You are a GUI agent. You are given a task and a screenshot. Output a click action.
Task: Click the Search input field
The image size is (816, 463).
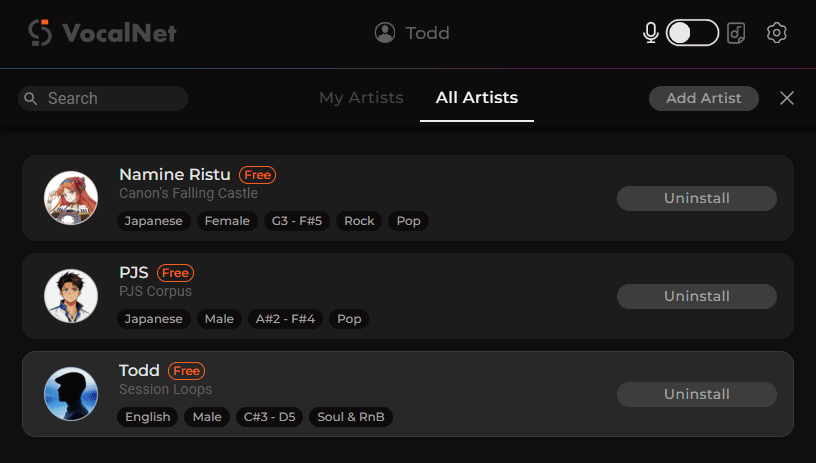(x=110, y=98)
